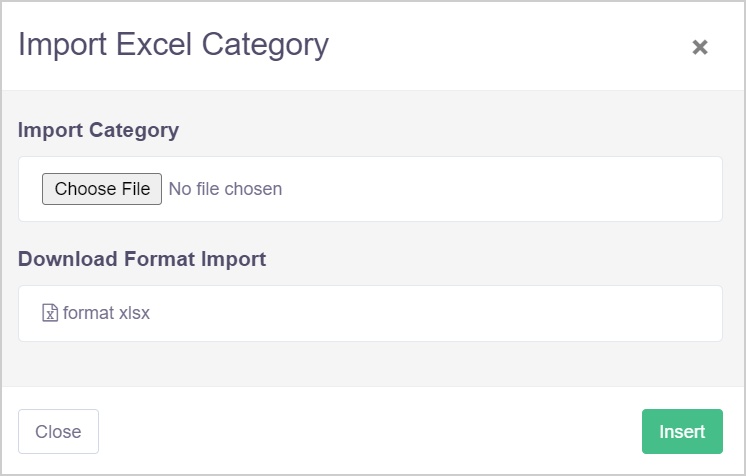Viewport: 746px width, 476px height.
Task: Click header space between title and X
Action: point(510,46)
